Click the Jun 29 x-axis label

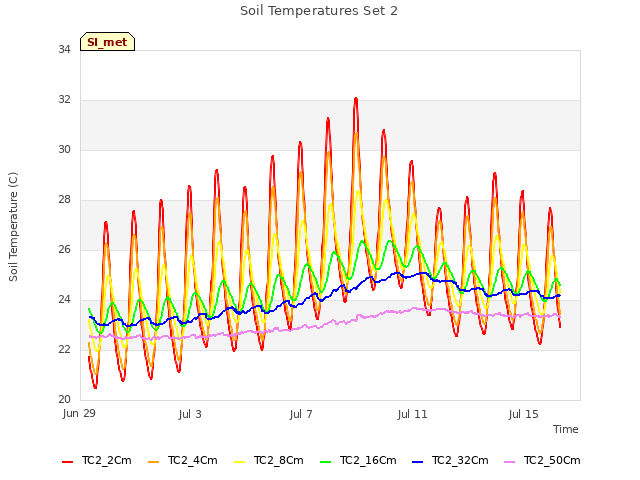point(79,414)
